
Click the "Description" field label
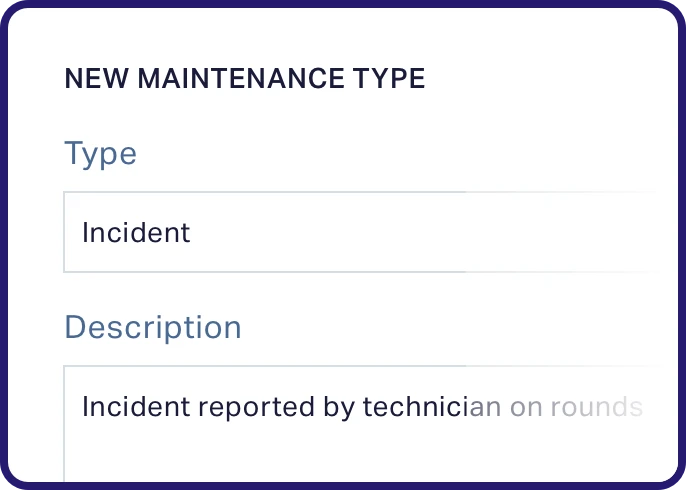point(153,327)
